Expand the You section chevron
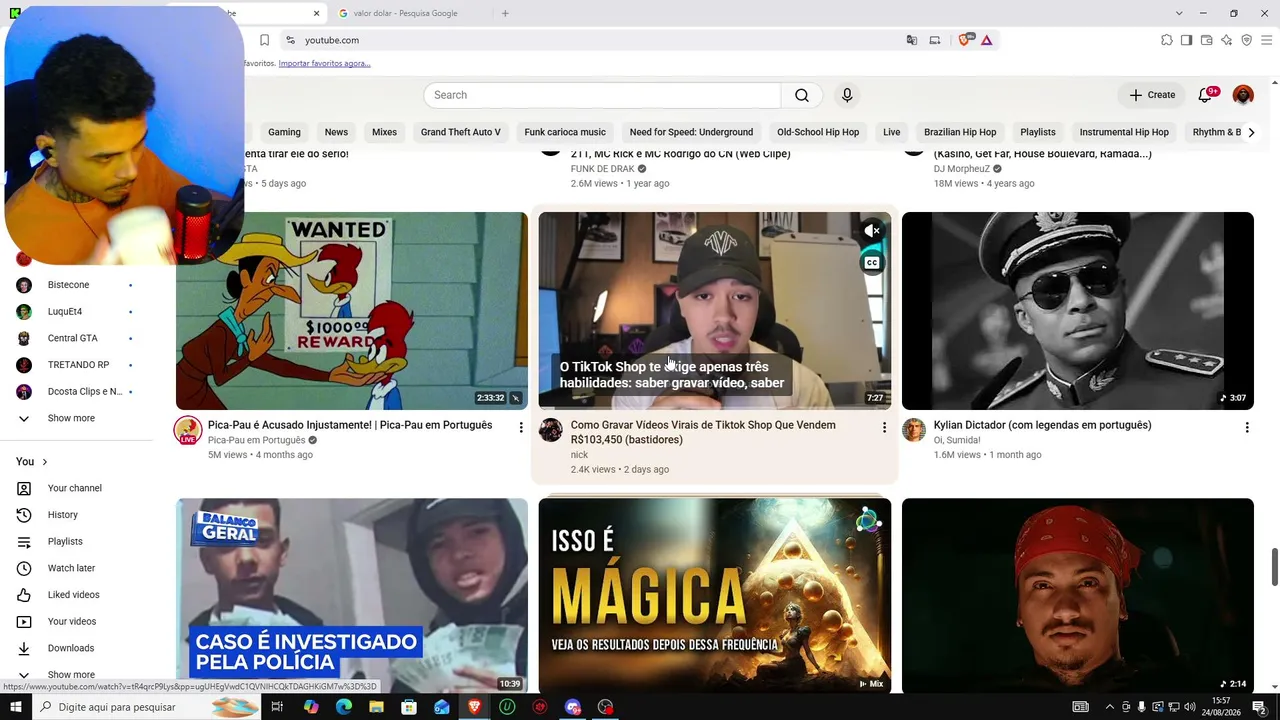This screenshot has height=720, width=1280. (44, 462)
